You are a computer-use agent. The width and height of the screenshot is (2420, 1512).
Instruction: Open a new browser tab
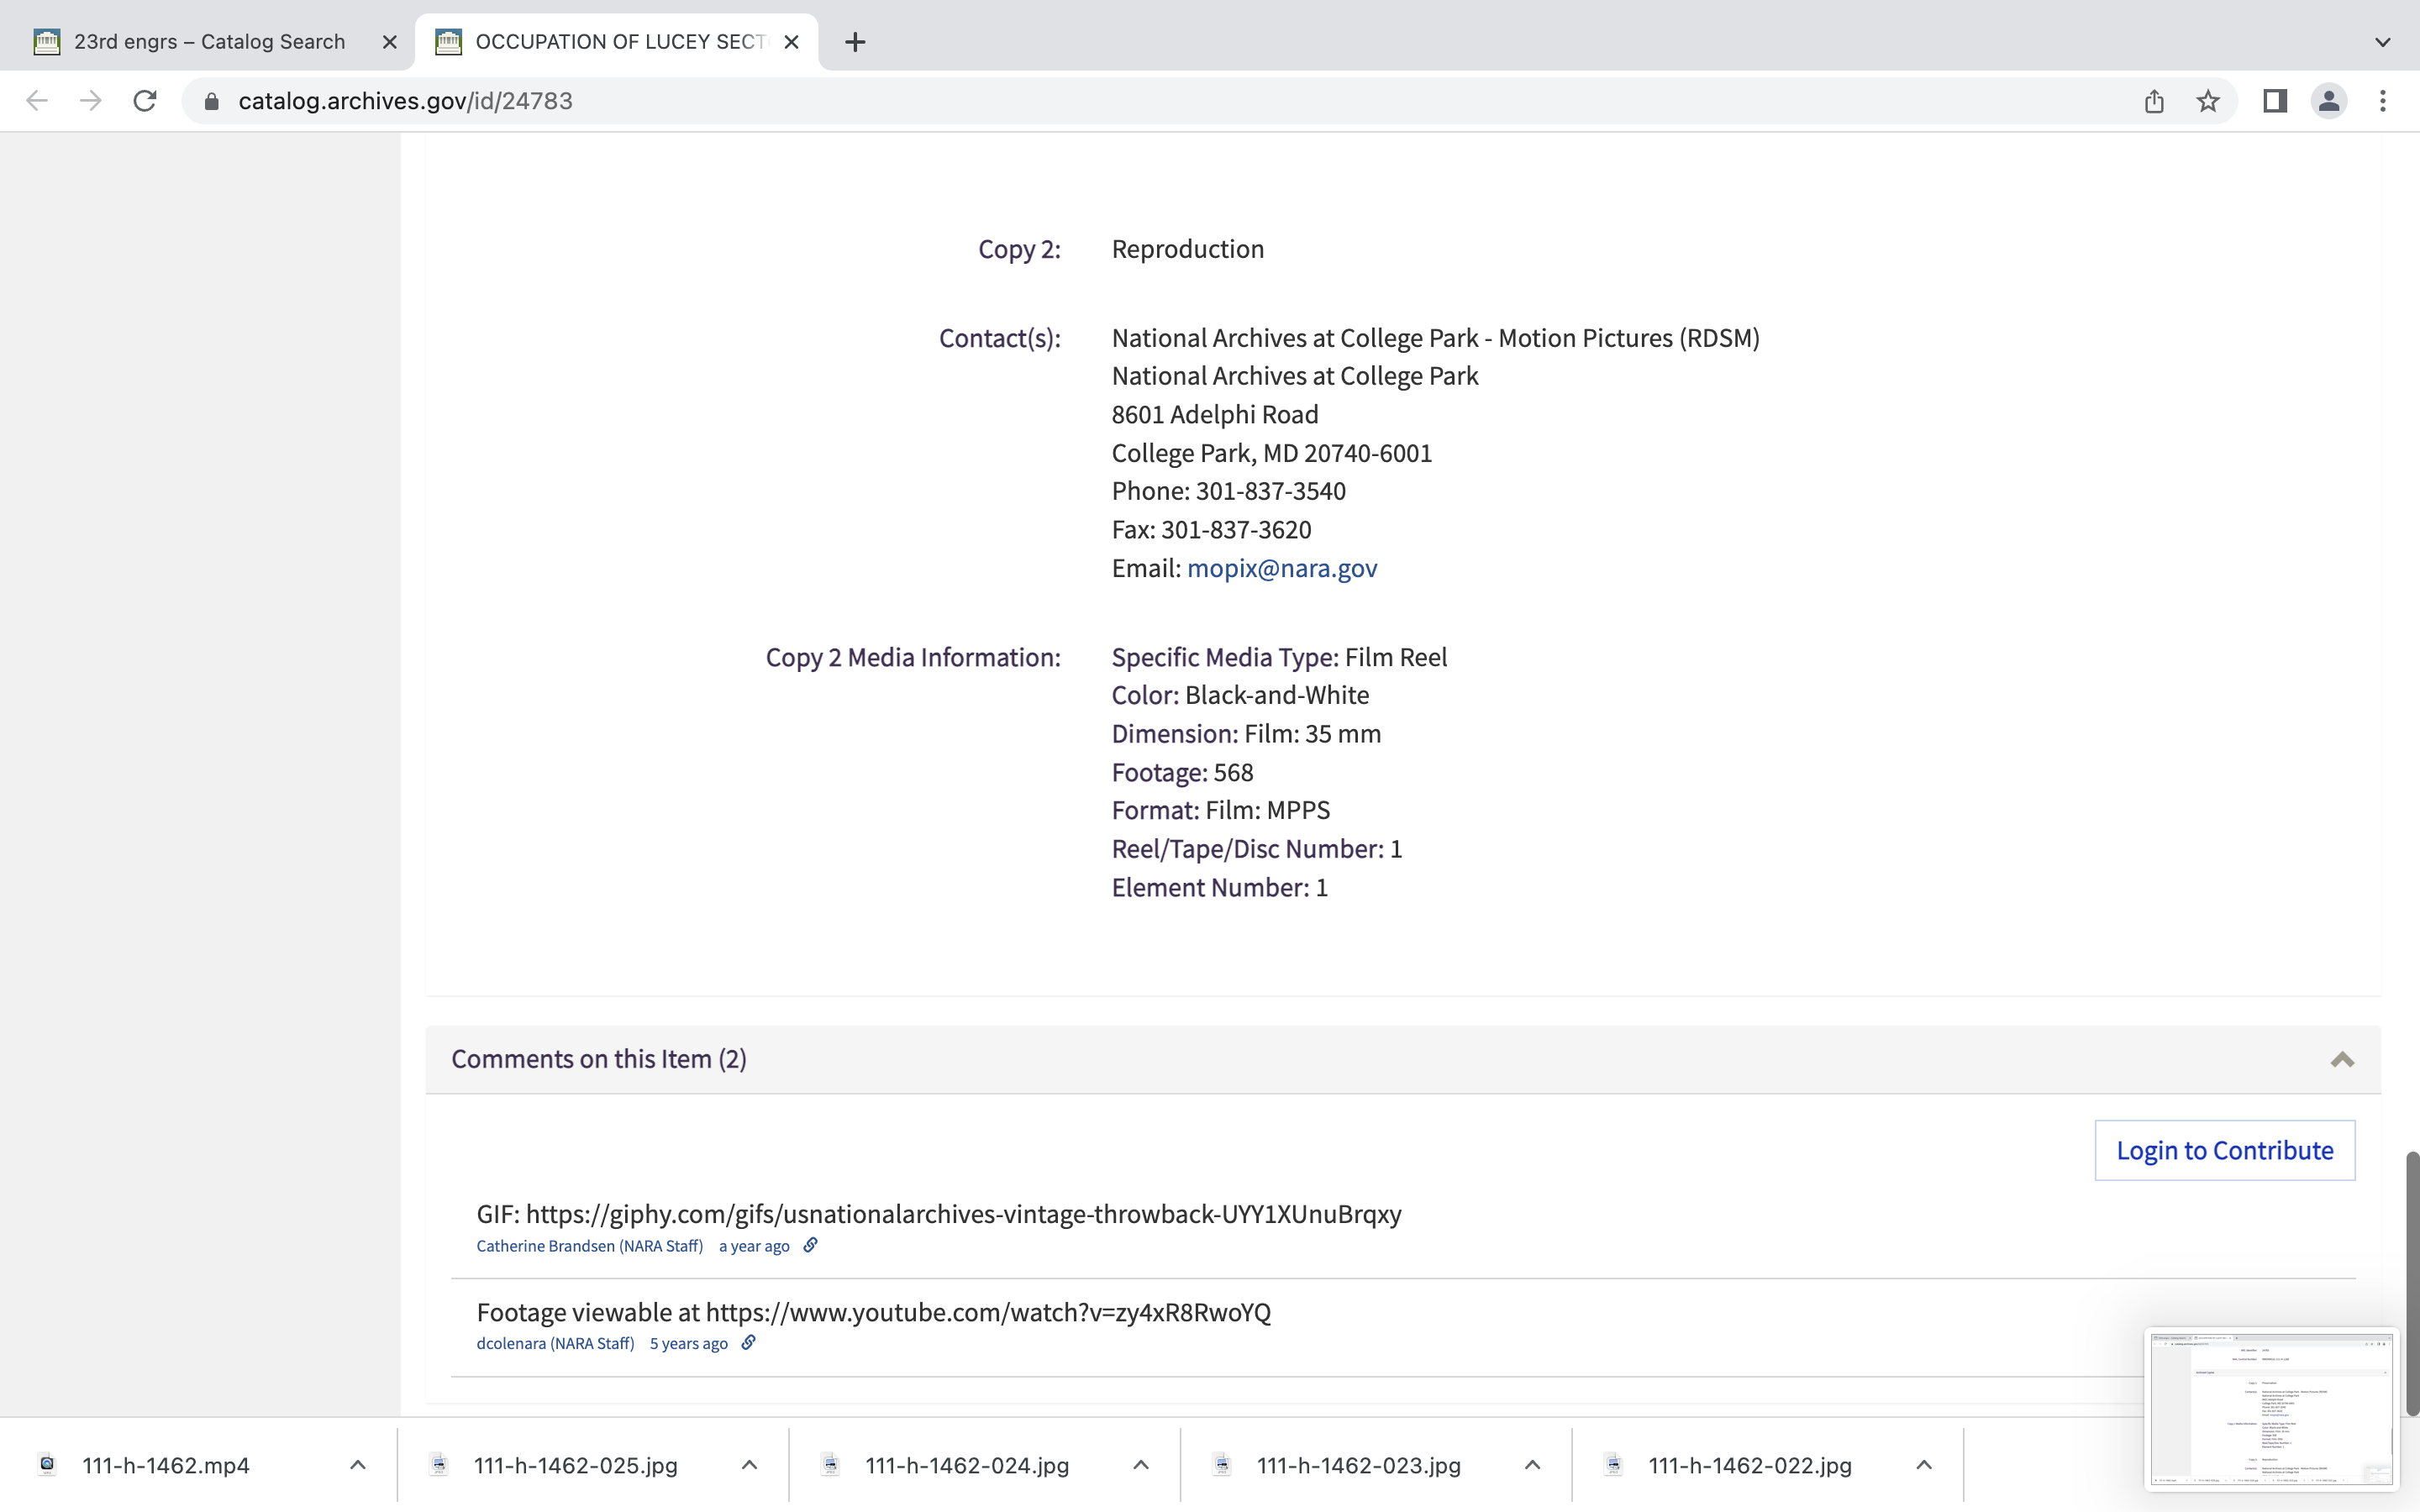(855, 42)
